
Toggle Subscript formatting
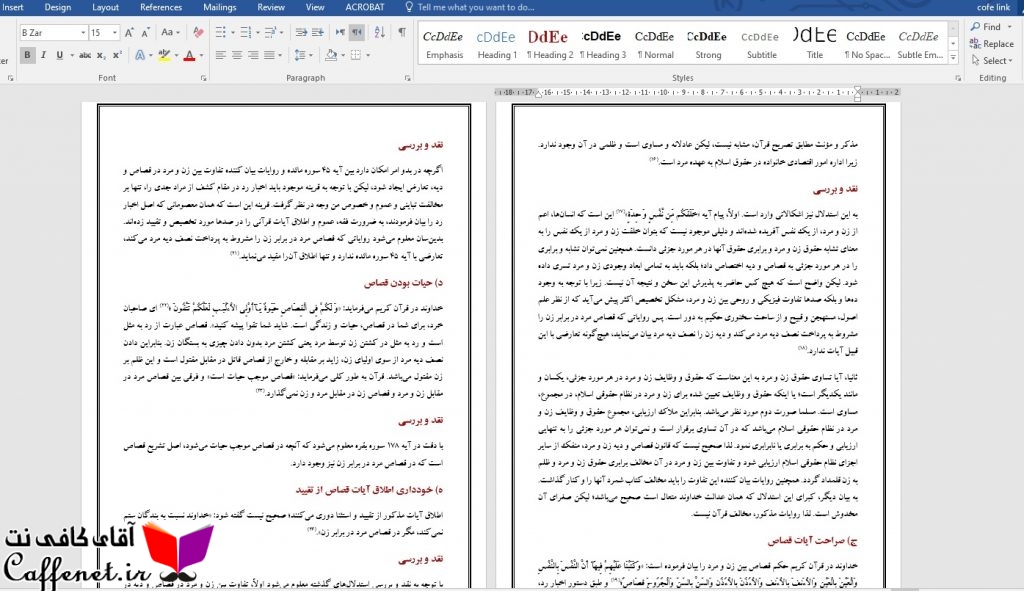(101, 56)
